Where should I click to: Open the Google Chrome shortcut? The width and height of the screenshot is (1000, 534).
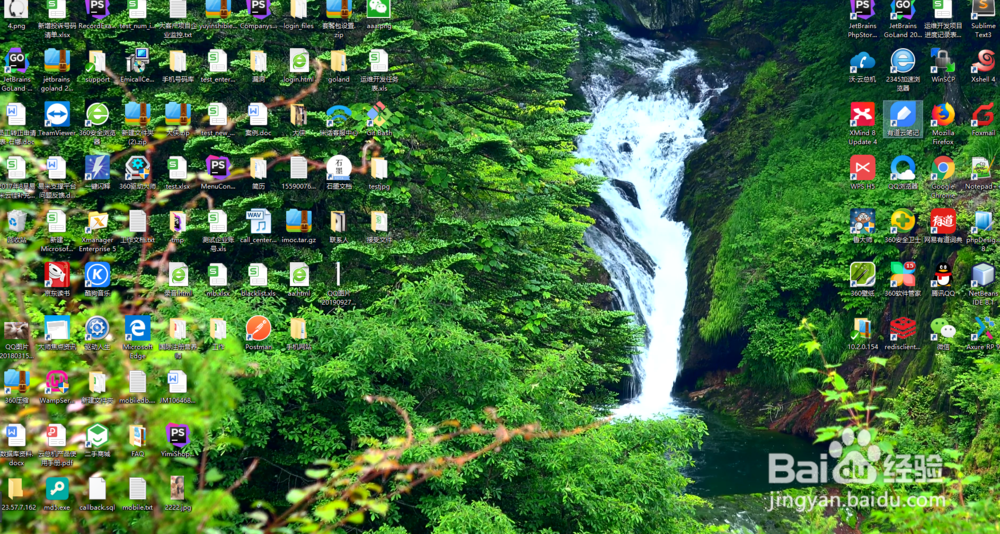943,168
